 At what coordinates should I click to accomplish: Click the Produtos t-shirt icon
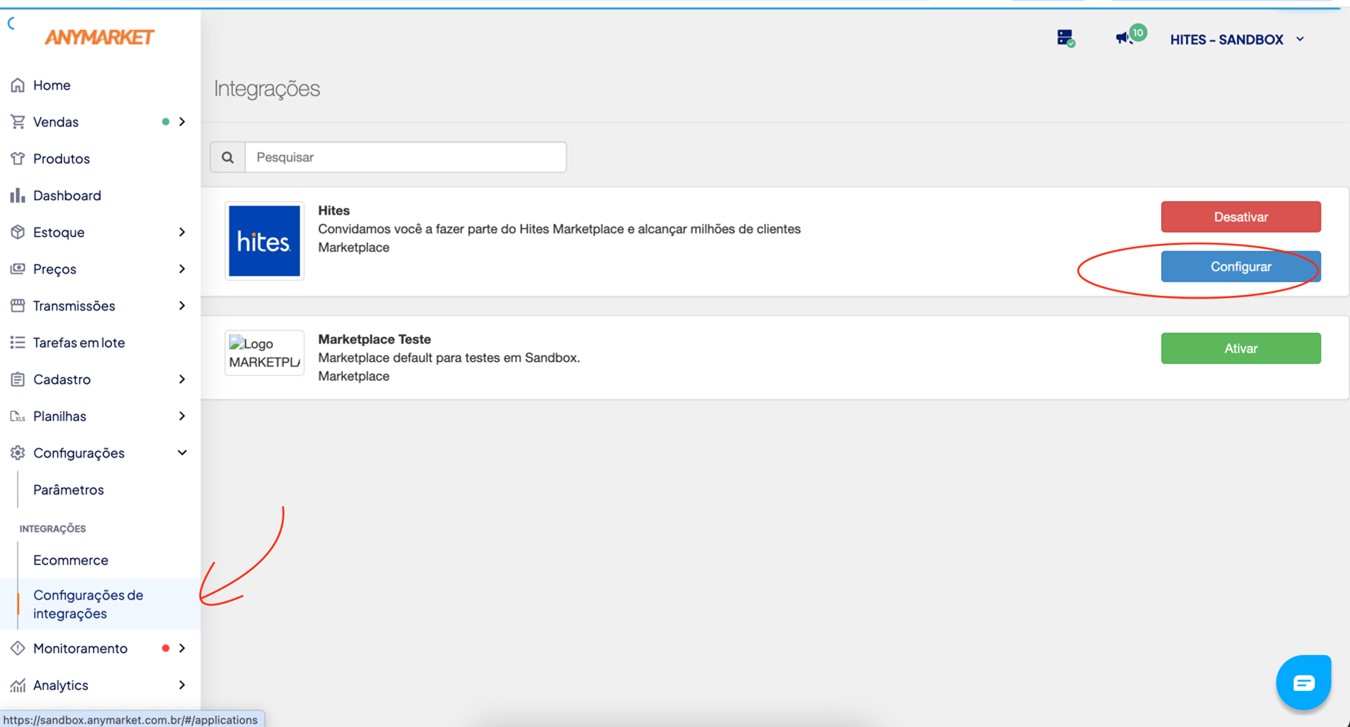coord(17,159)
